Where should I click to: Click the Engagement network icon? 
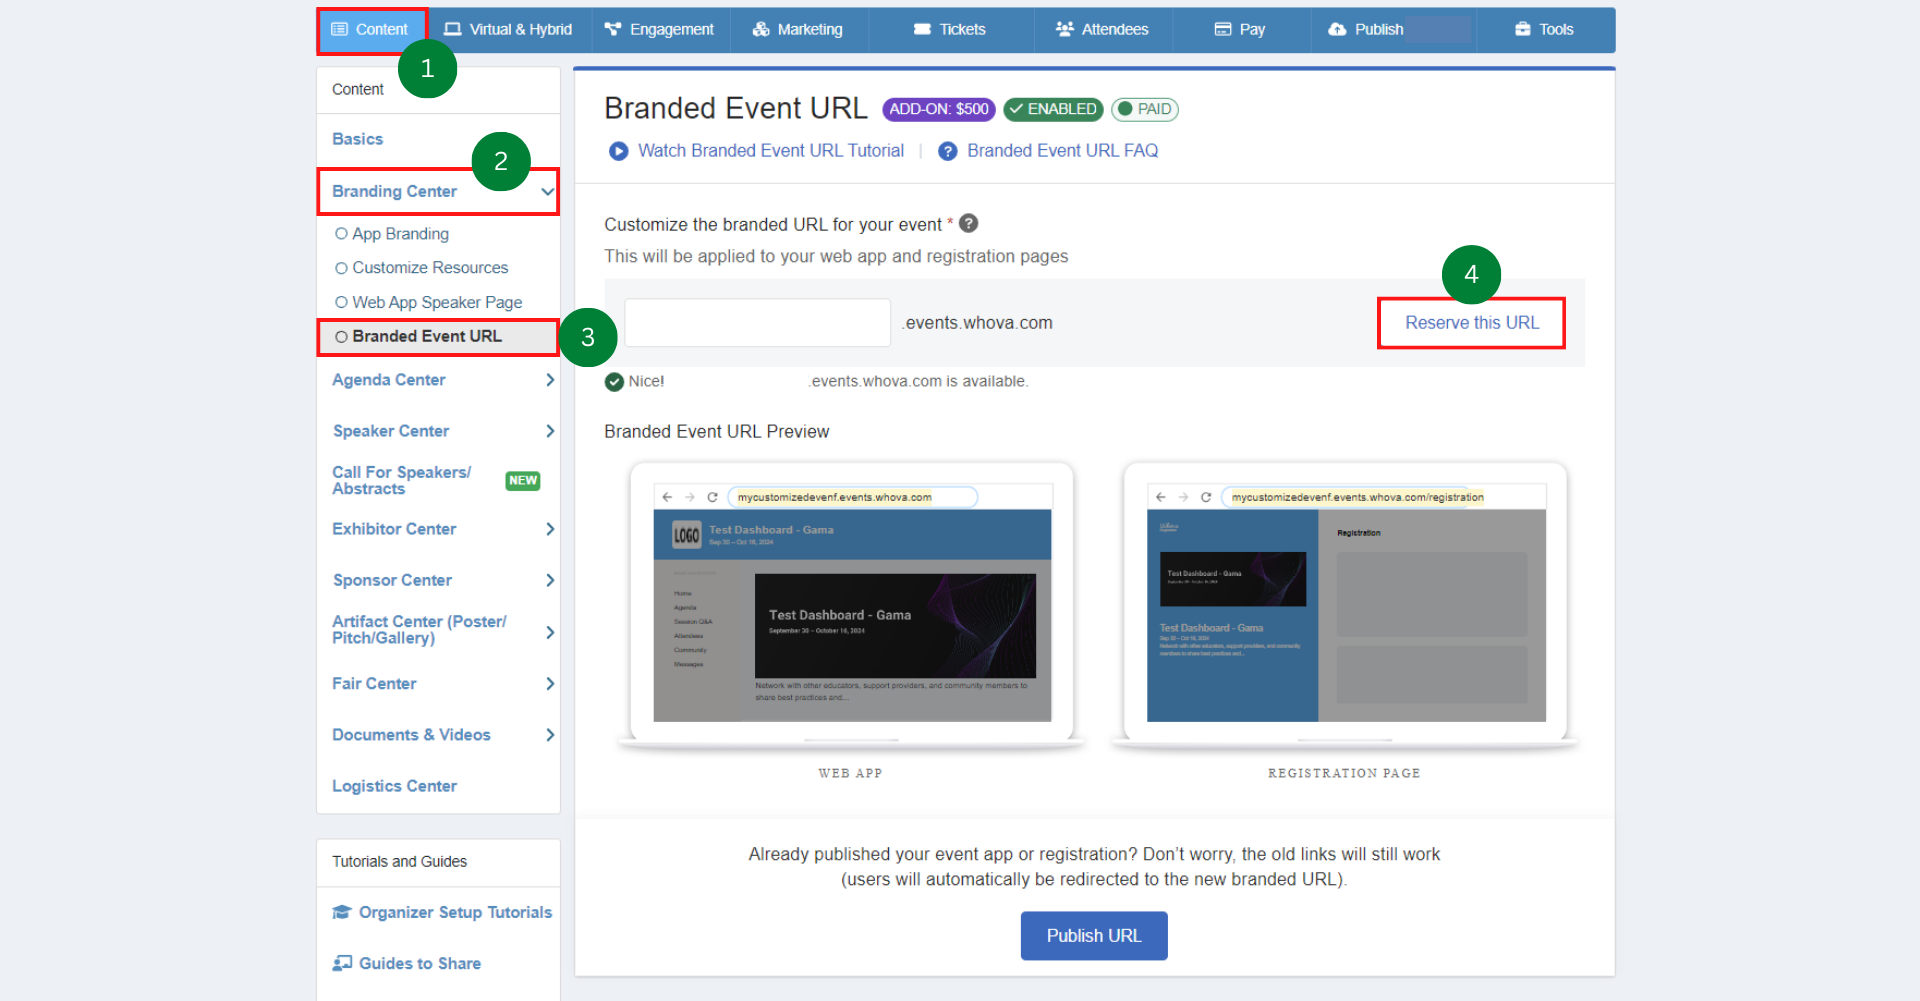click(x=613, y=29)
